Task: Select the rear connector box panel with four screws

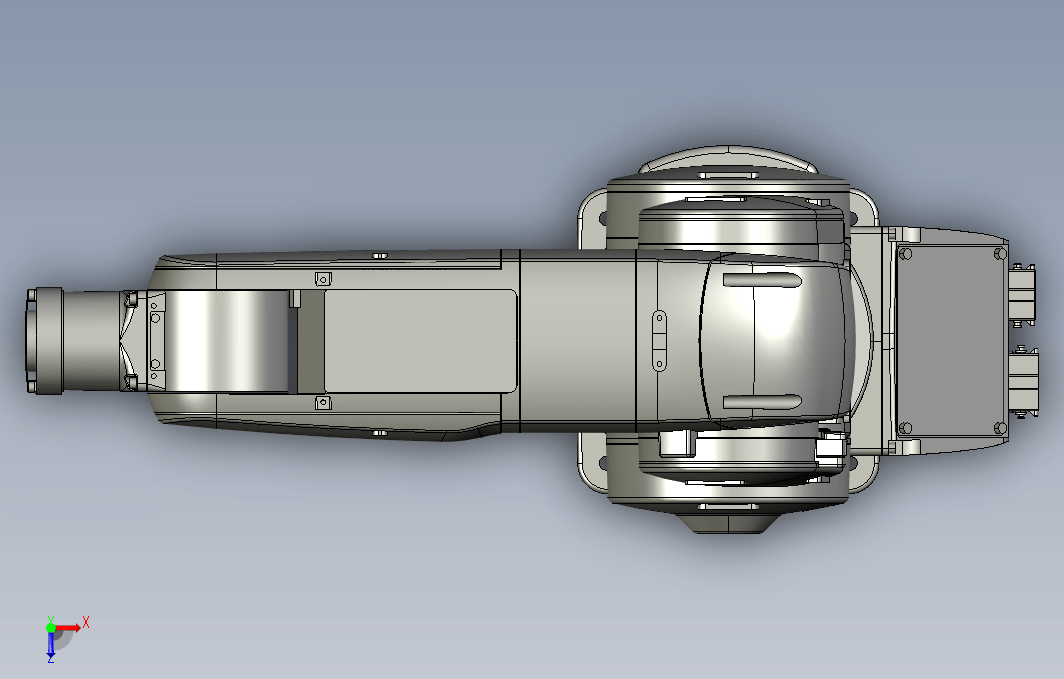Action: pyautogui.click(x=951, y=341)
